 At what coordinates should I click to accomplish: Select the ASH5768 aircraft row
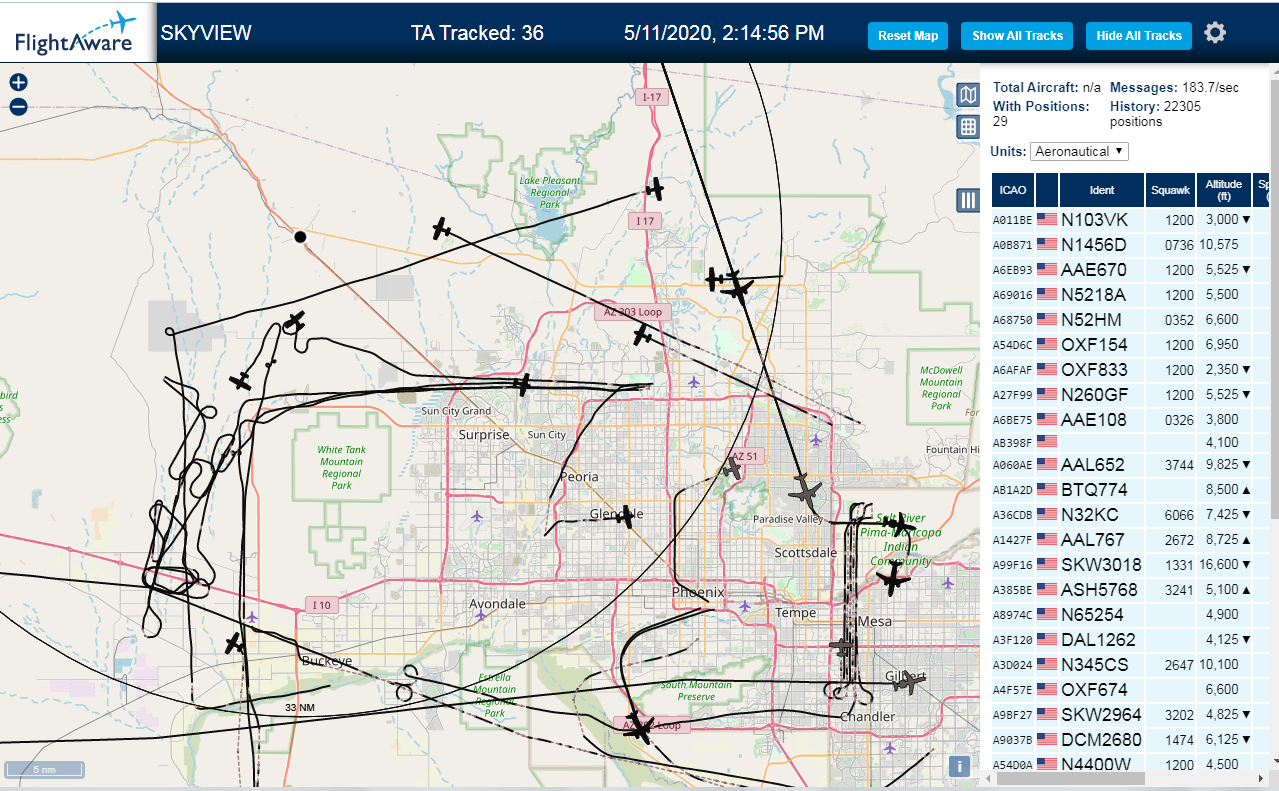pyautogui.click(x=1130, y=590)
